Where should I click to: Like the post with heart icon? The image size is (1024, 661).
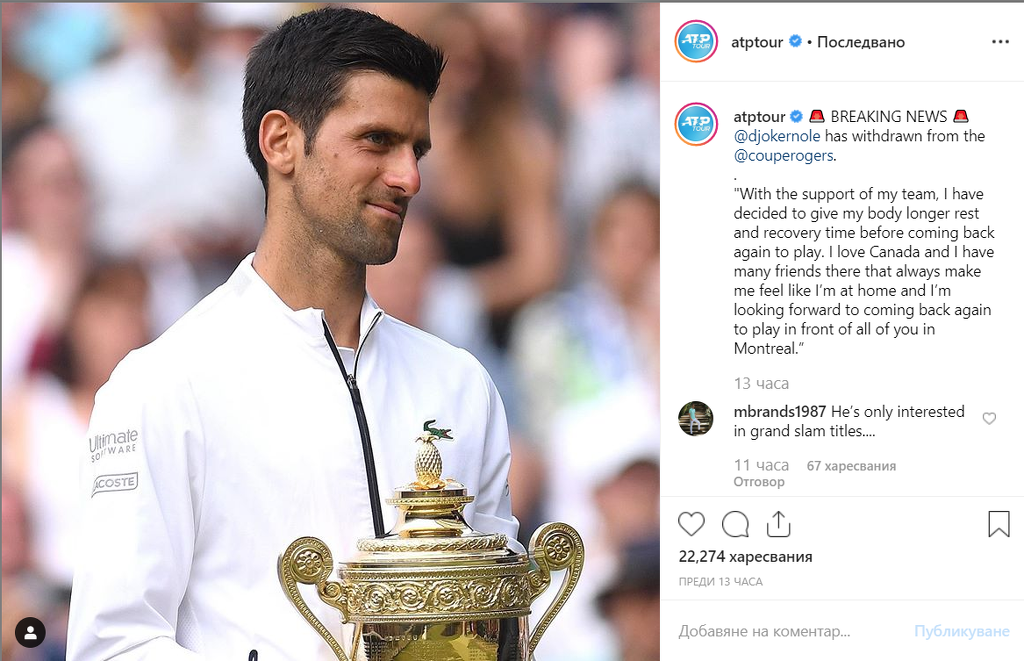[691, 524]
